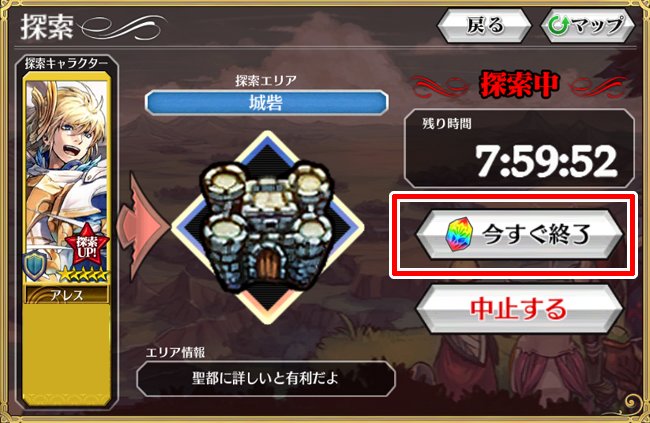This screenshot has width=650, height=423.
Task: Tap the アレス character portrait
Action: [67, 181]
